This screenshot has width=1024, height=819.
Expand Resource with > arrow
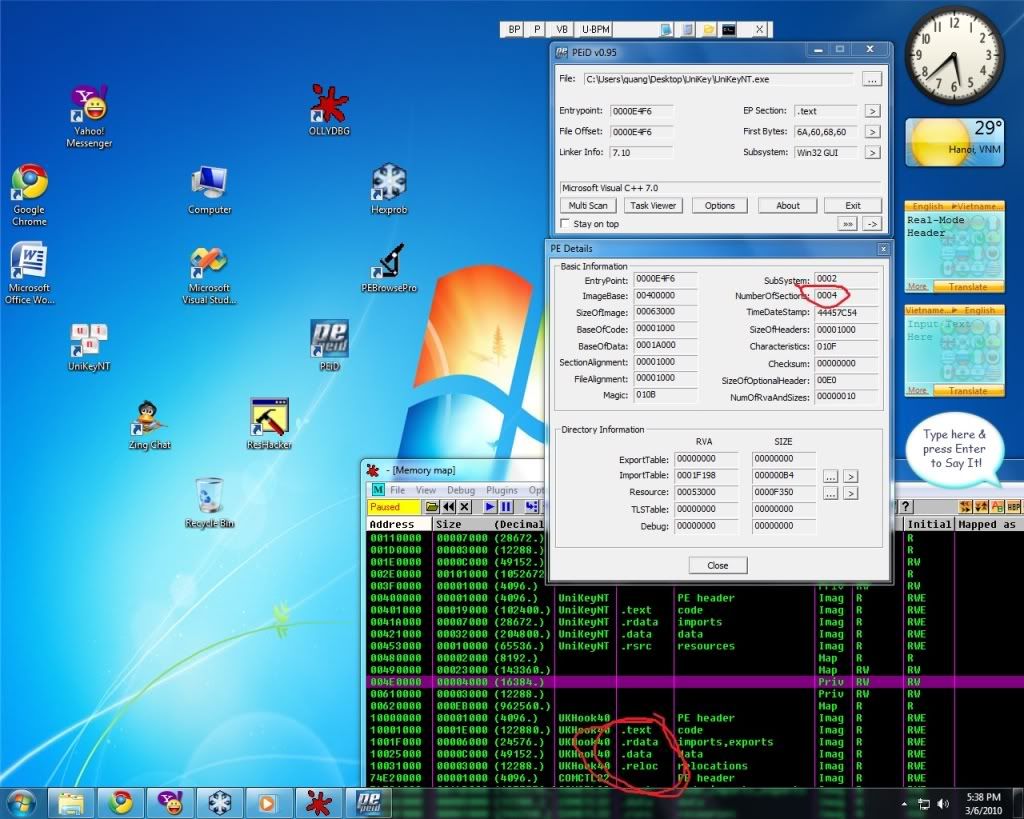click(850, 493)
